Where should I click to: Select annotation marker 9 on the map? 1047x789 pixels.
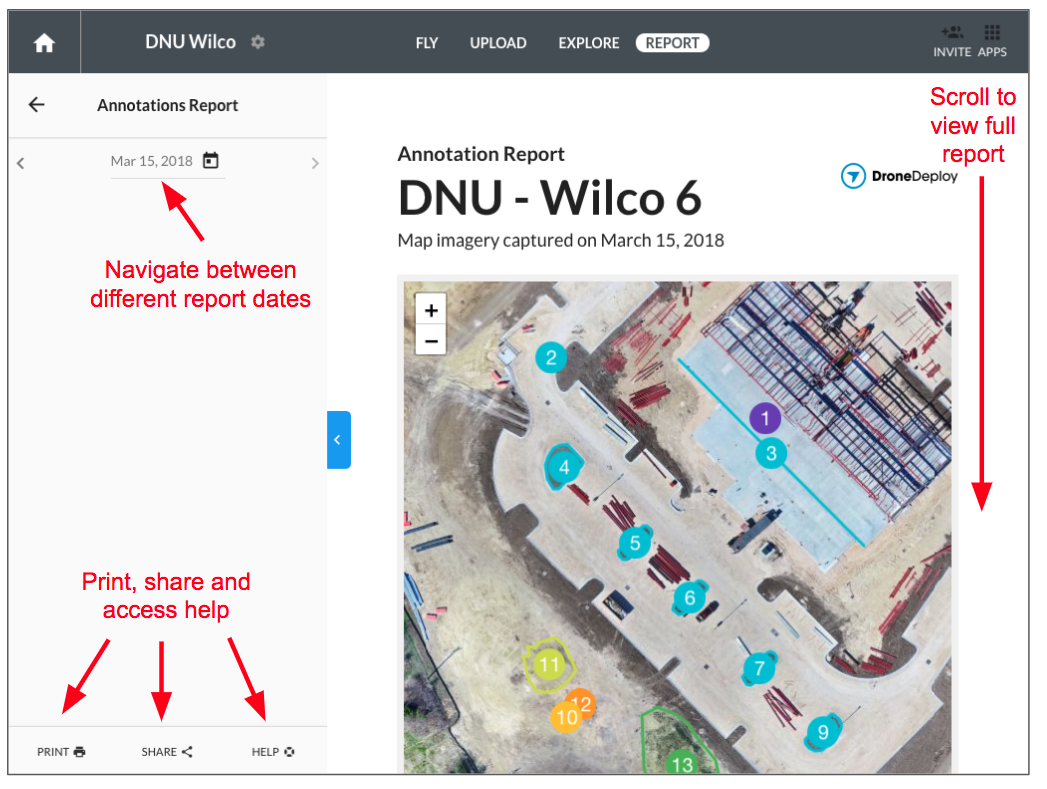823,732
